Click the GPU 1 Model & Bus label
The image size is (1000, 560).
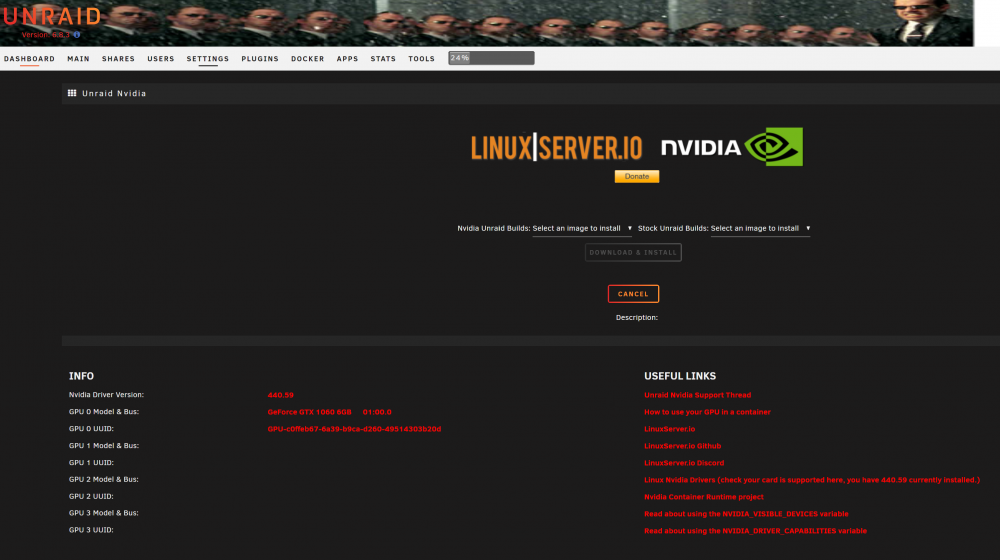coord(104,446)
